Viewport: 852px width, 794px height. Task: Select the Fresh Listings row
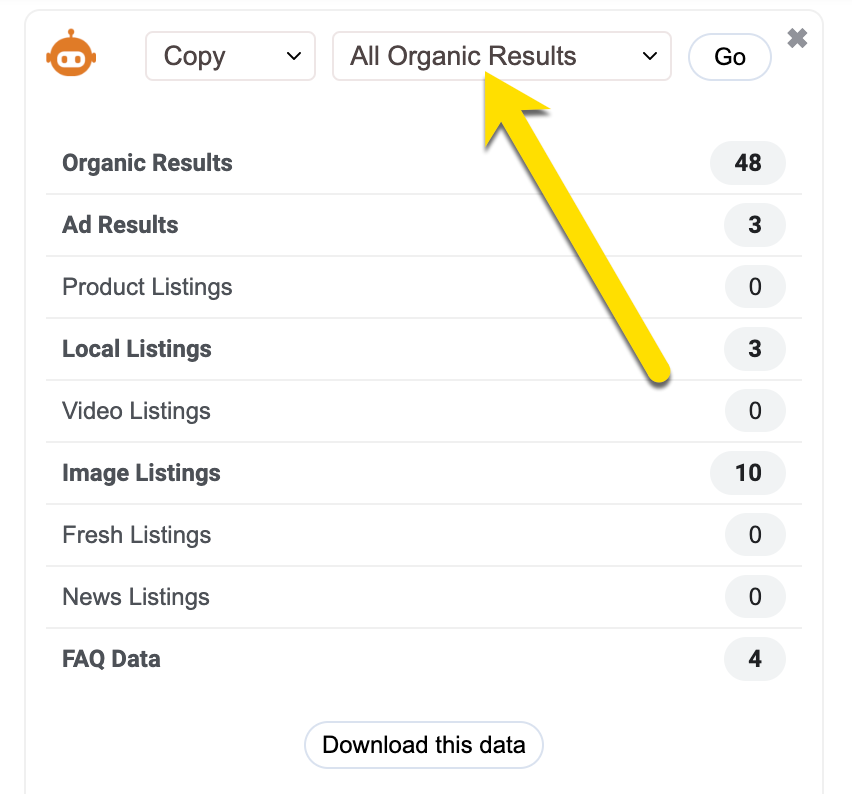pyautogui.click(x=136, y=535)
